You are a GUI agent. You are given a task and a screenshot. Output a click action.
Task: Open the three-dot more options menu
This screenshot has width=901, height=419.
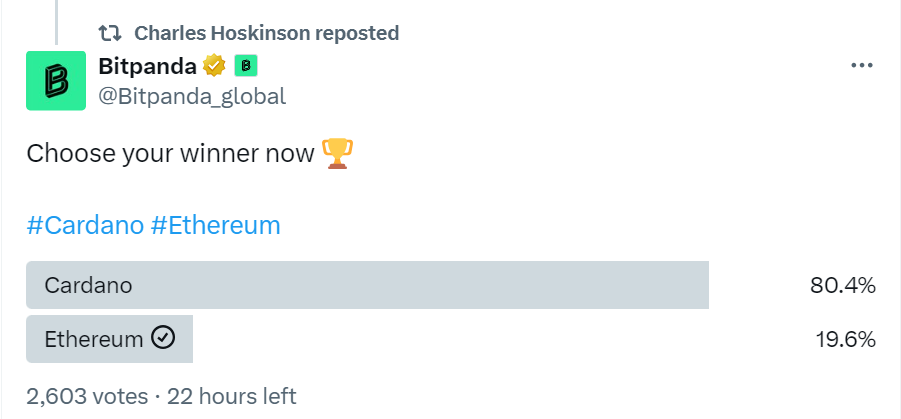click(x=862, y=65)
